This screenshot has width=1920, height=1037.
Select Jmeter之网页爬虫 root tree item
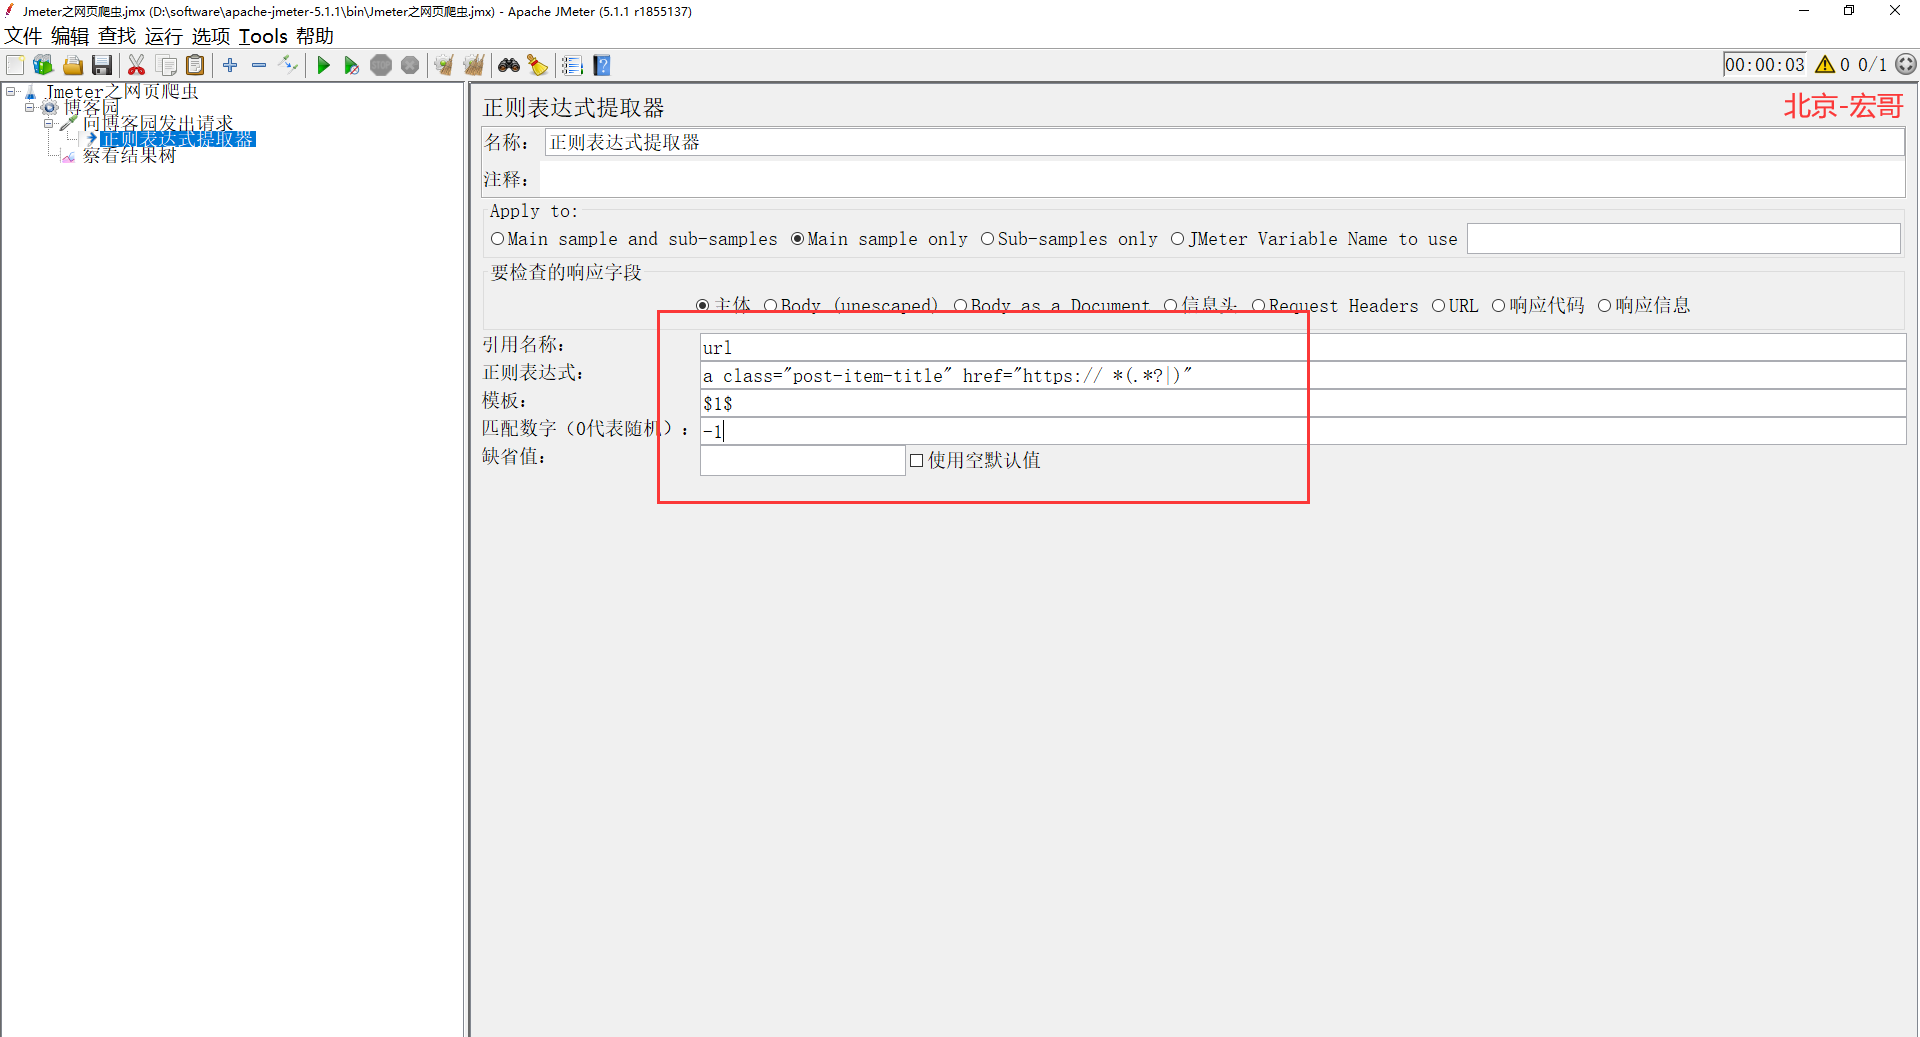click(x=122, y=91)
